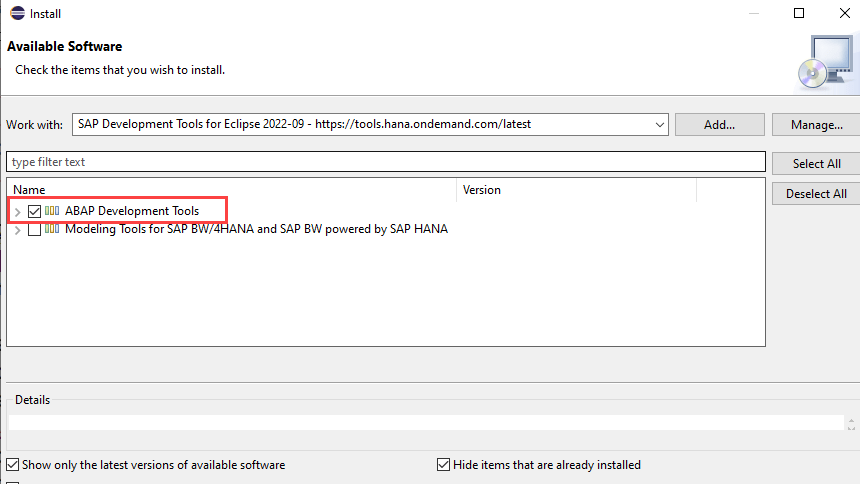Focus the type filter text field
The height and width of the screenshot is (484, 860).
(384, 162)
